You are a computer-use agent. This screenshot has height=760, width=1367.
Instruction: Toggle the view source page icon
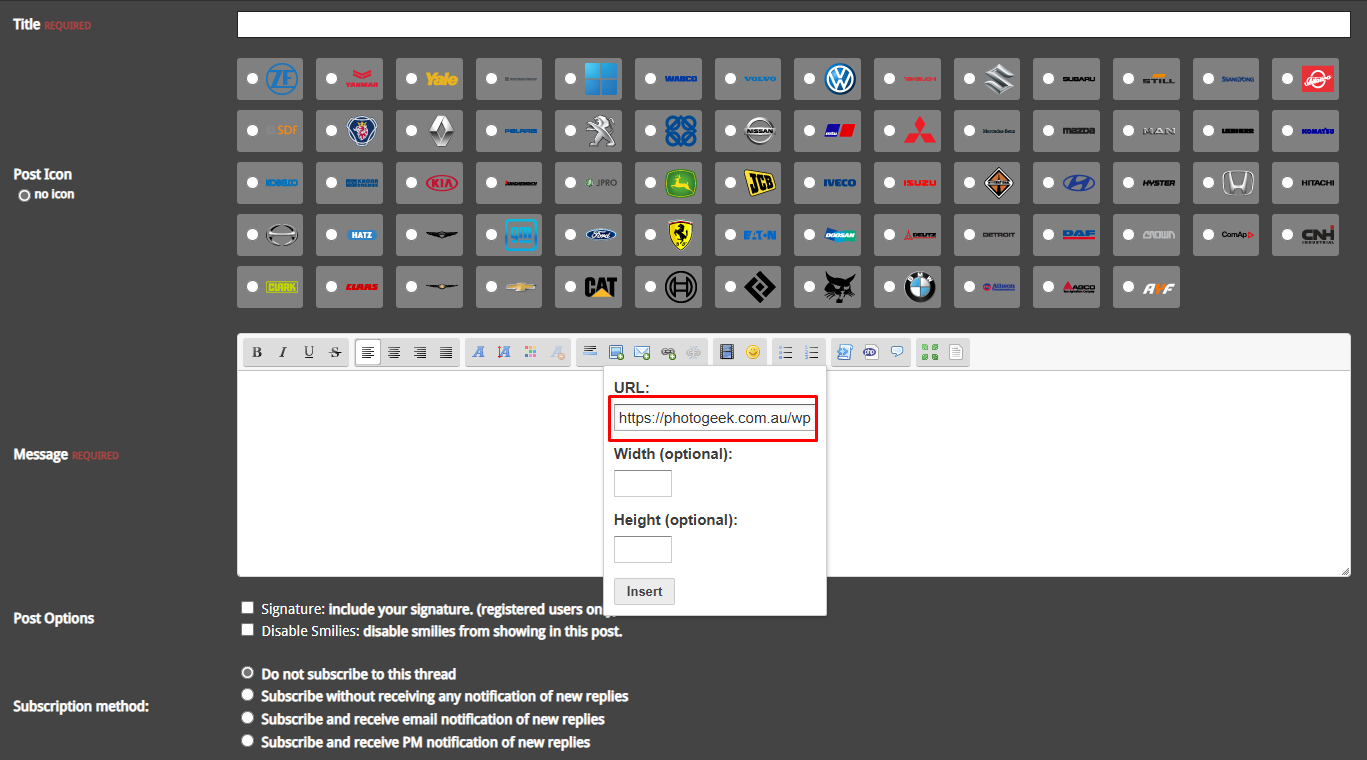coord(956,352)
